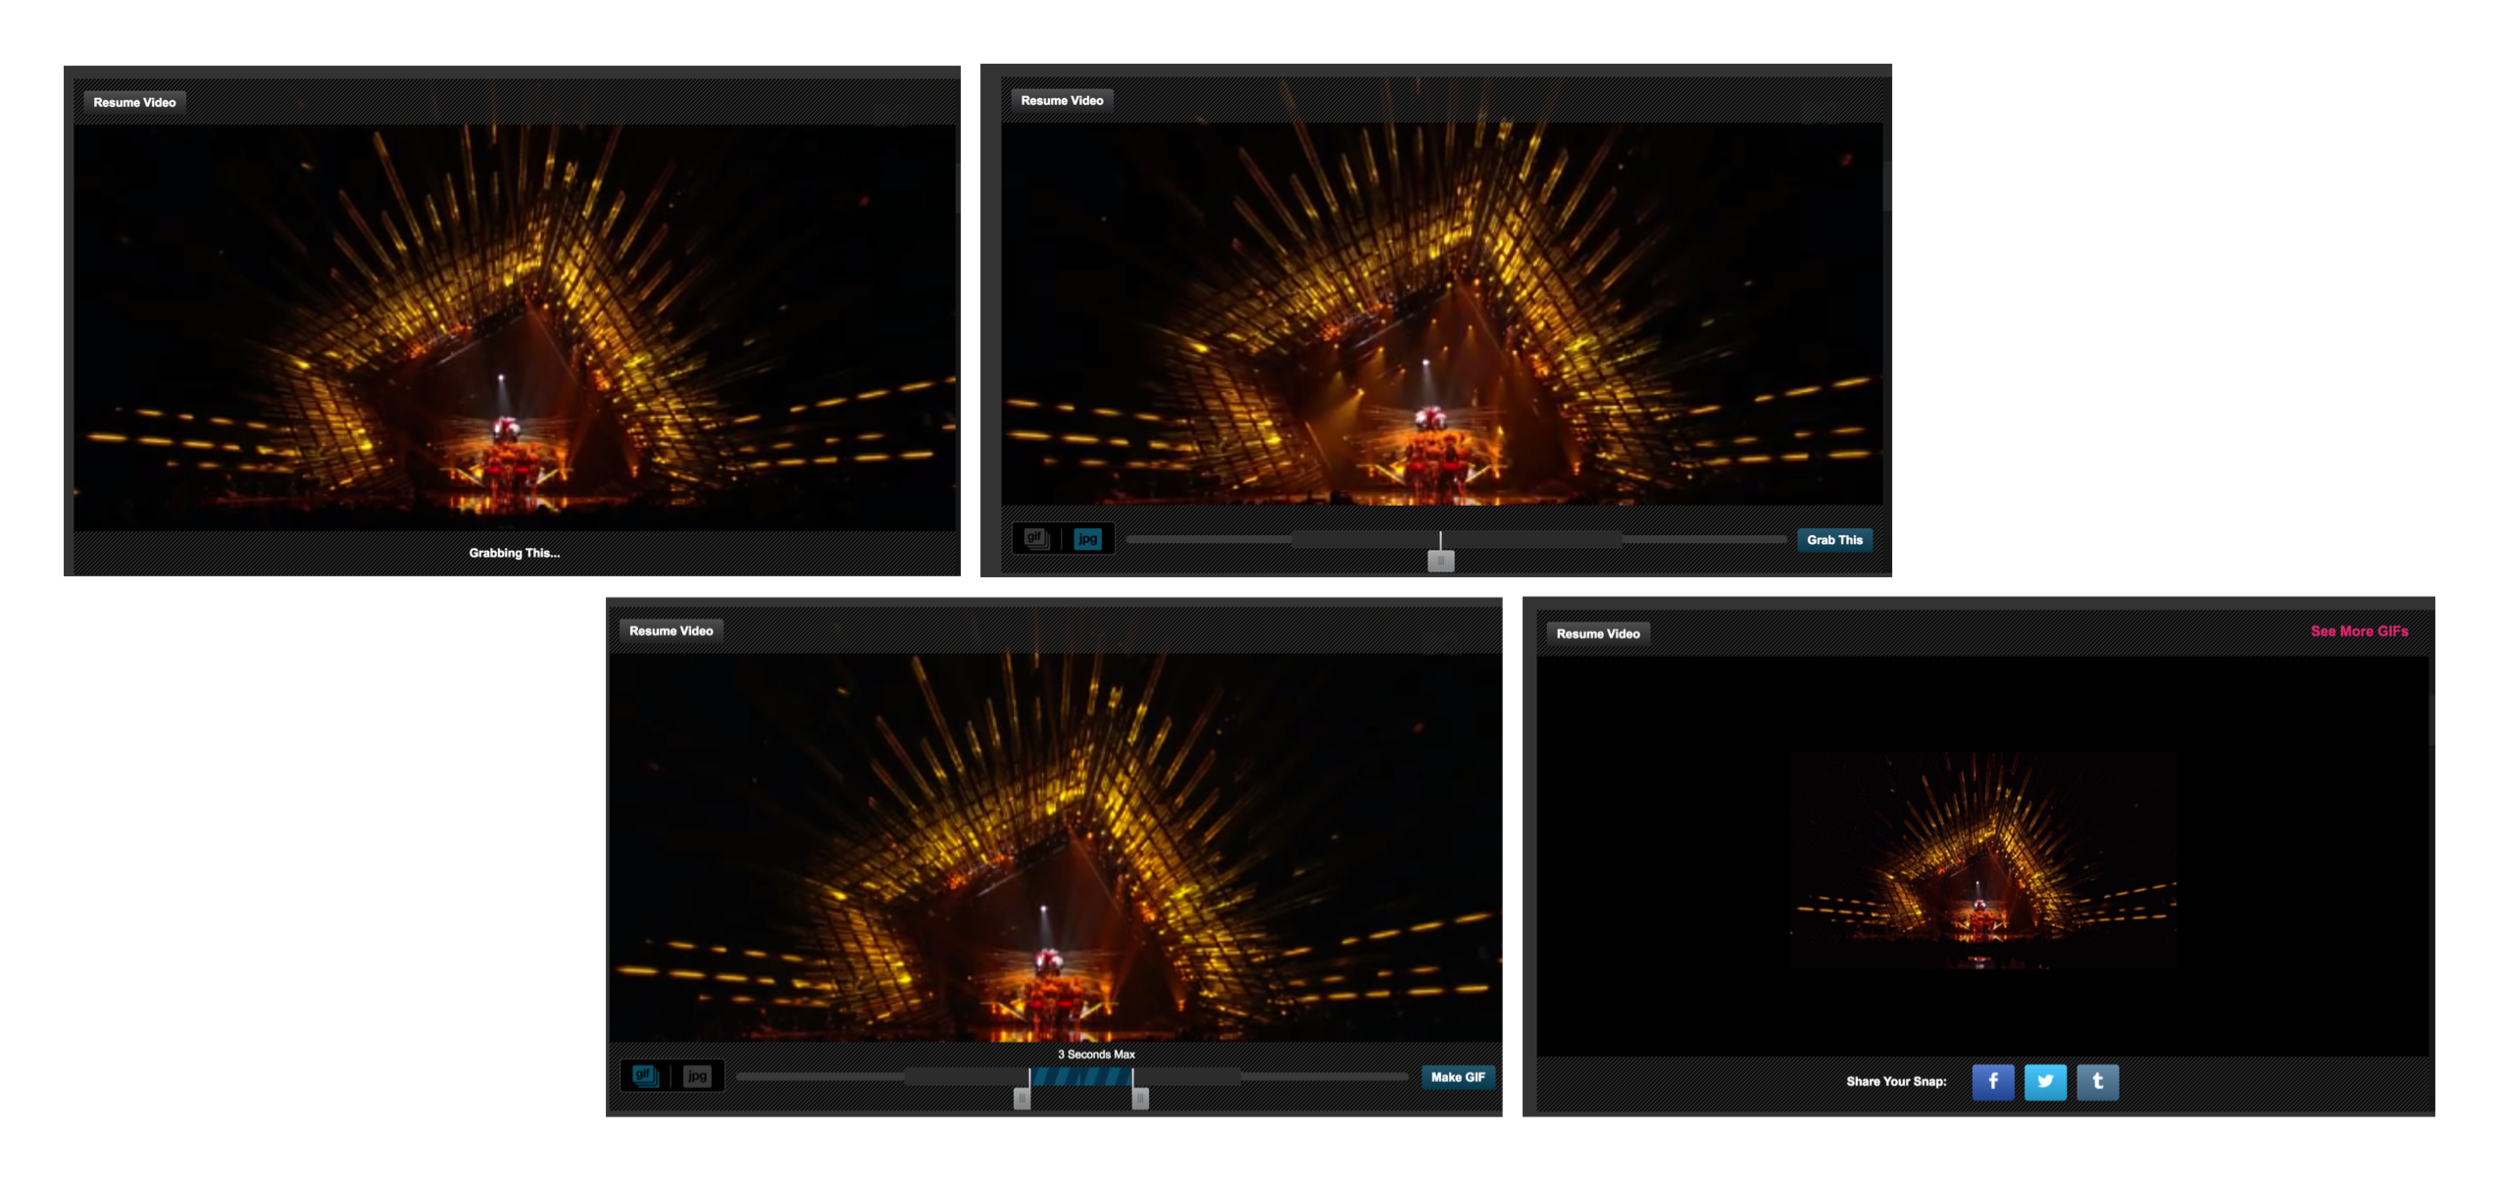Switch to gif mode in the Grab This panel

click(x=1037, y=539)
